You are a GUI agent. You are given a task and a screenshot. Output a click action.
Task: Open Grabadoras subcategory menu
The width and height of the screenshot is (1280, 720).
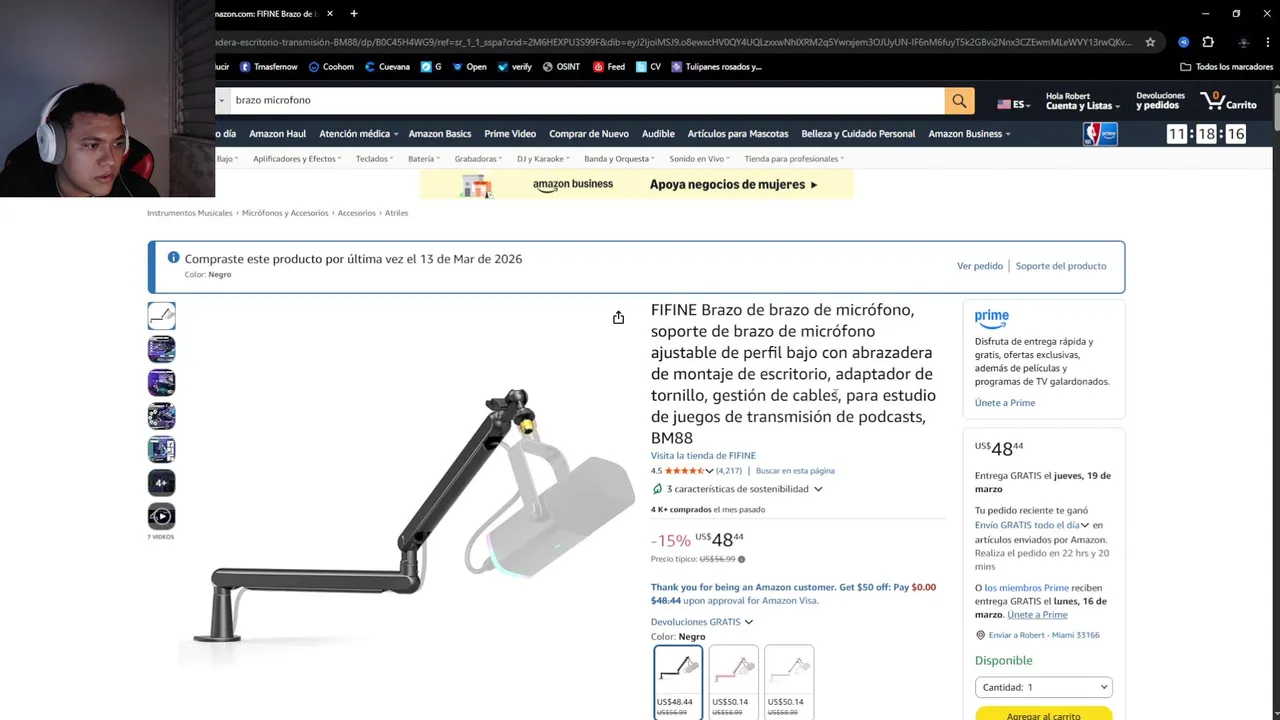coord(478,159)
